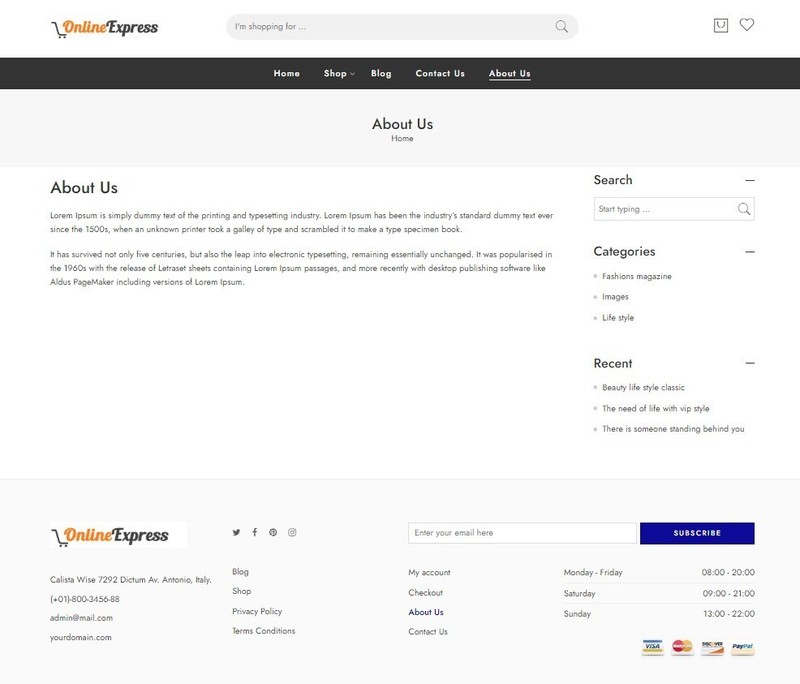Open the Twitter social icon in footer
800x684 pixels.
pos(236,533)
